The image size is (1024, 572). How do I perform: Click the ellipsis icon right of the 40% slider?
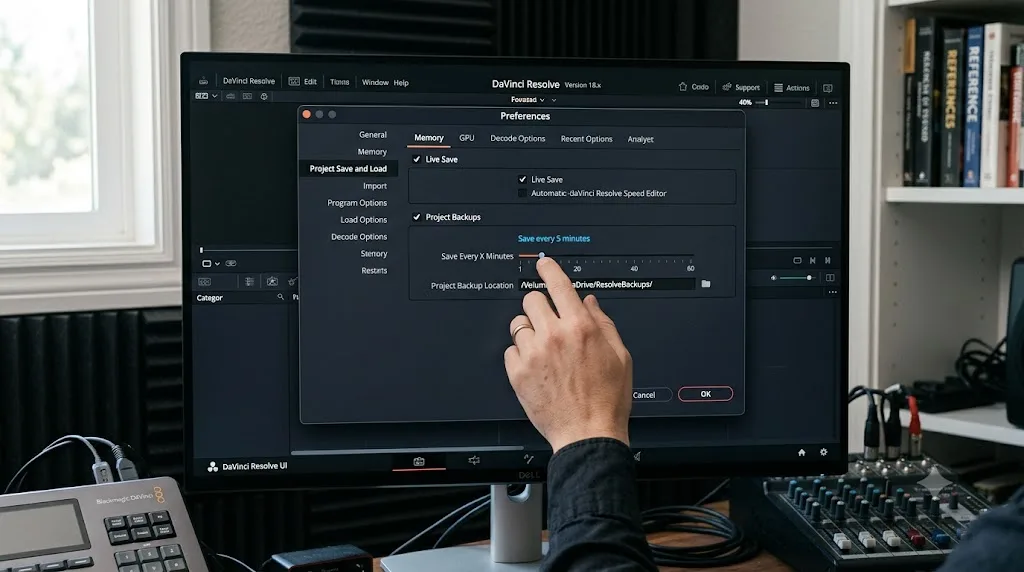[833, 103]
